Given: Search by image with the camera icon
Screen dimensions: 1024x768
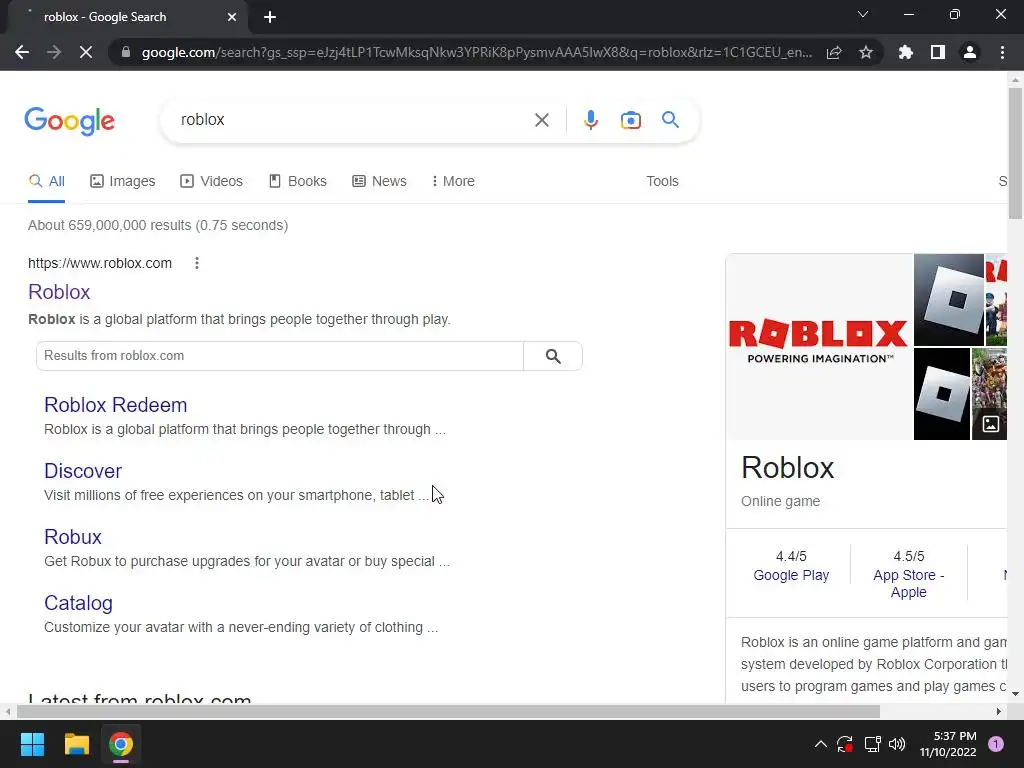Looking at the screenshot, I should coord(631,120).
